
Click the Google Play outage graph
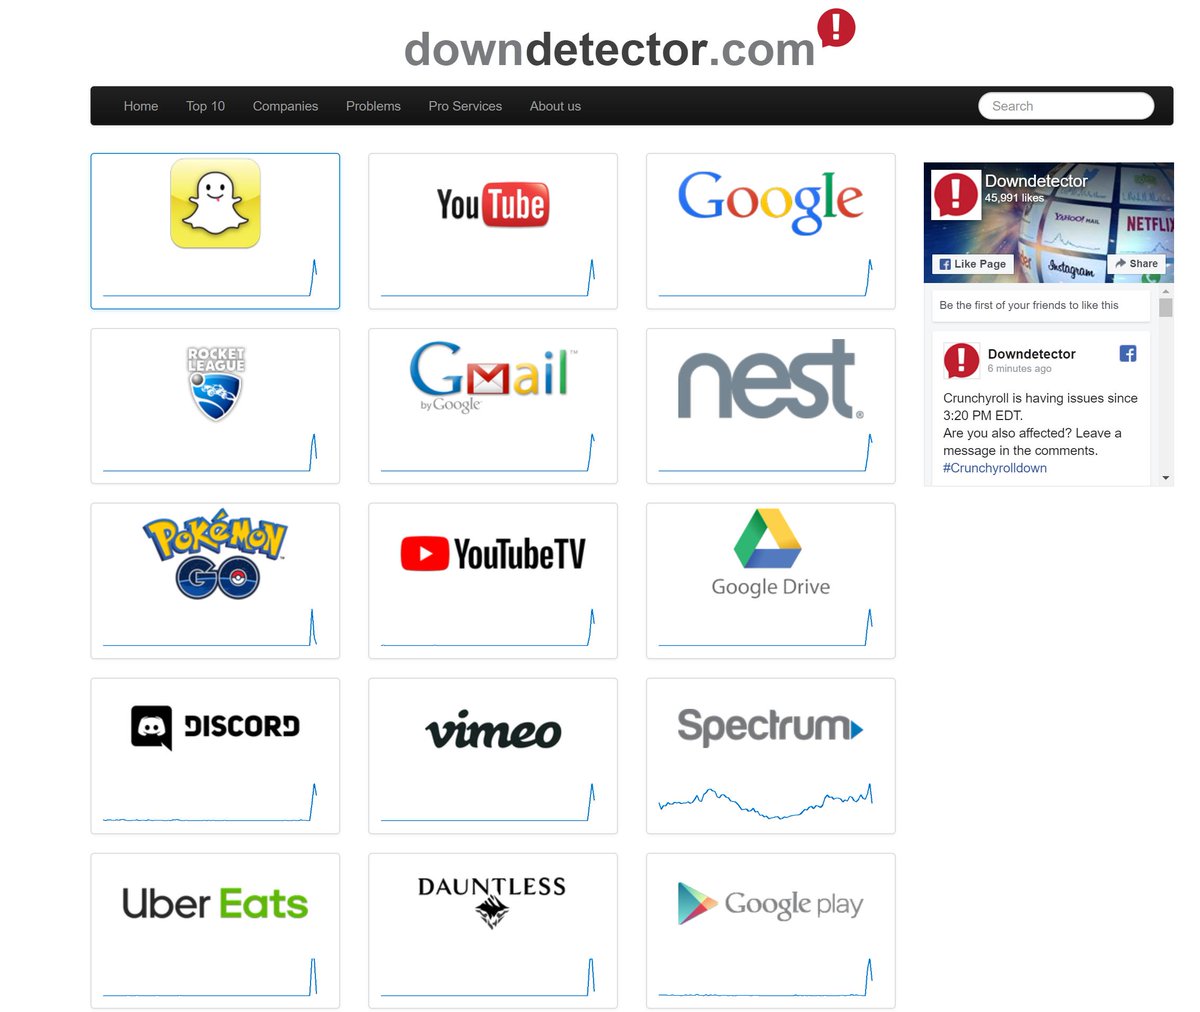[766, 977]
